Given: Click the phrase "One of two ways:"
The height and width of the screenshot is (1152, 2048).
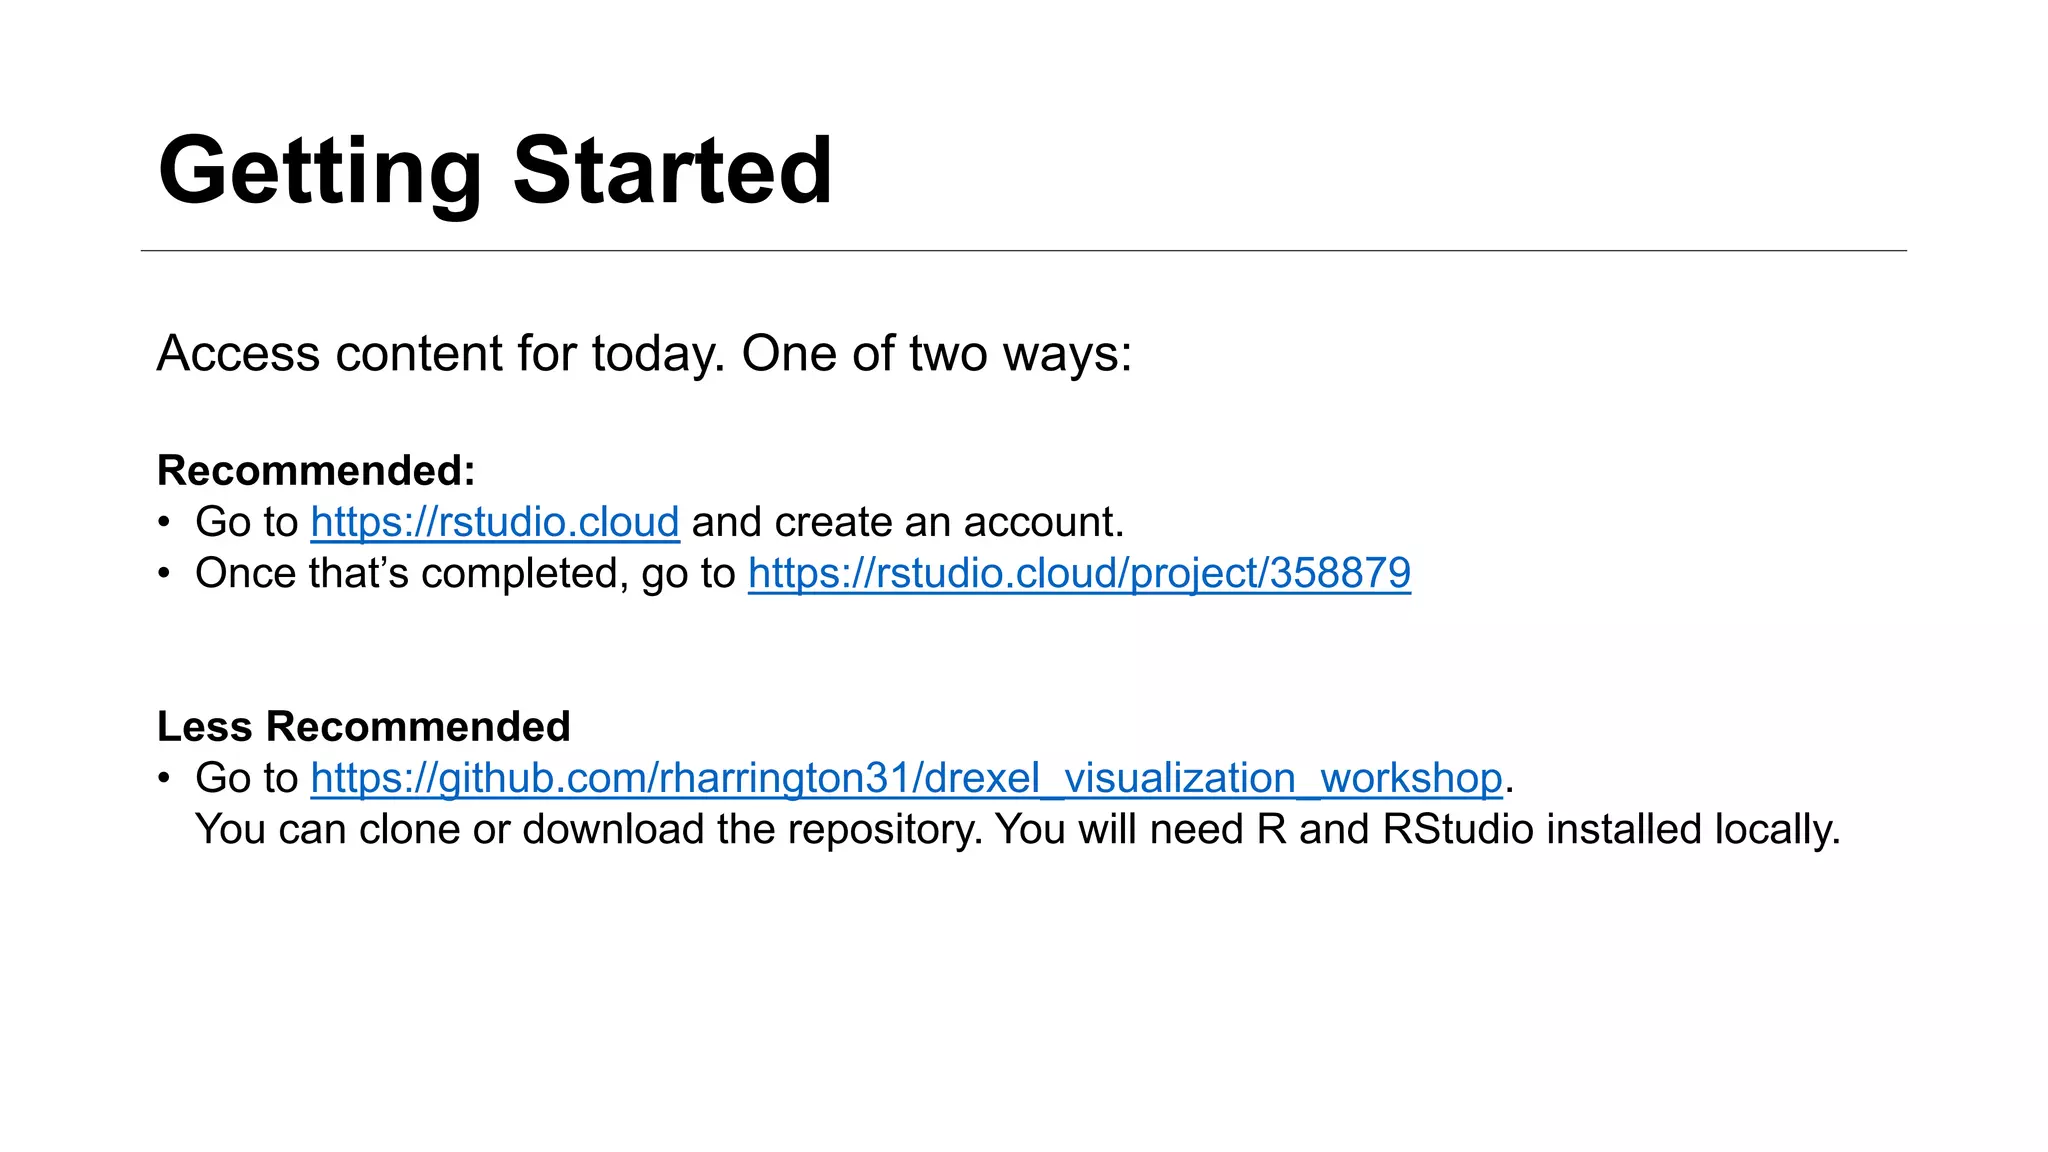Looking at the screenshot, I should pyautogui.click(x=937, y=355).
